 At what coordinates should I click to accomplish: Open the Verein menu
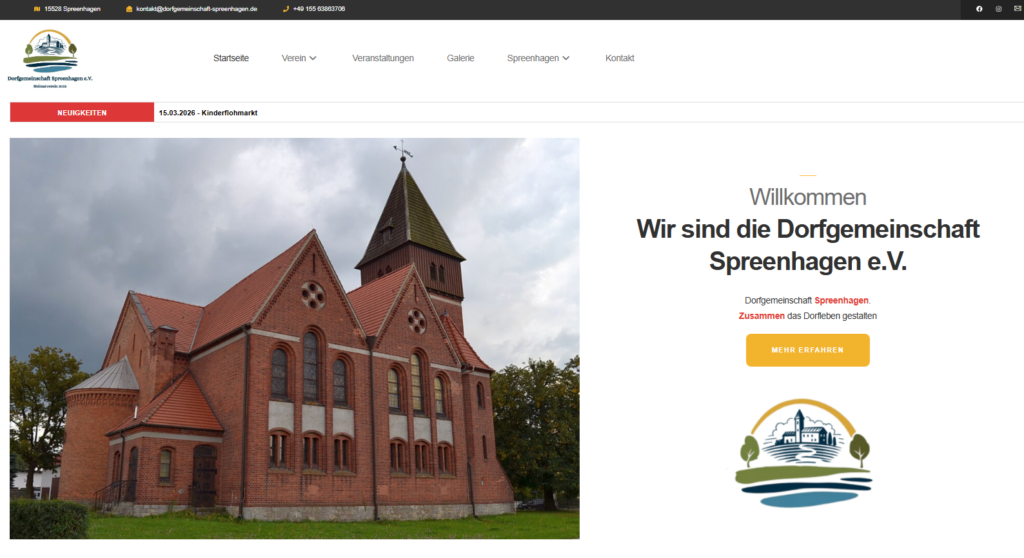pos(294,58)
